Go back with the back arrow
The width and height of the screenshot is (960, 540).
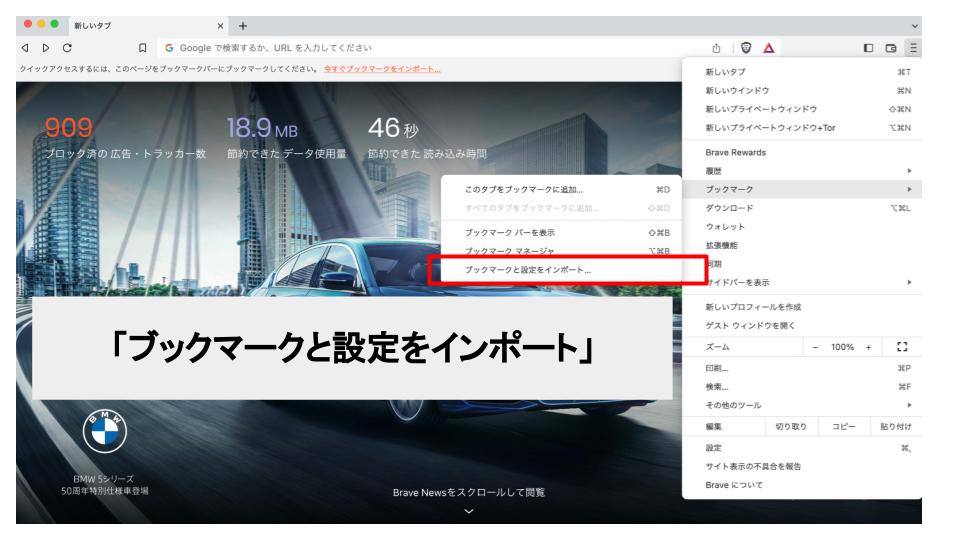pos(25,48)
